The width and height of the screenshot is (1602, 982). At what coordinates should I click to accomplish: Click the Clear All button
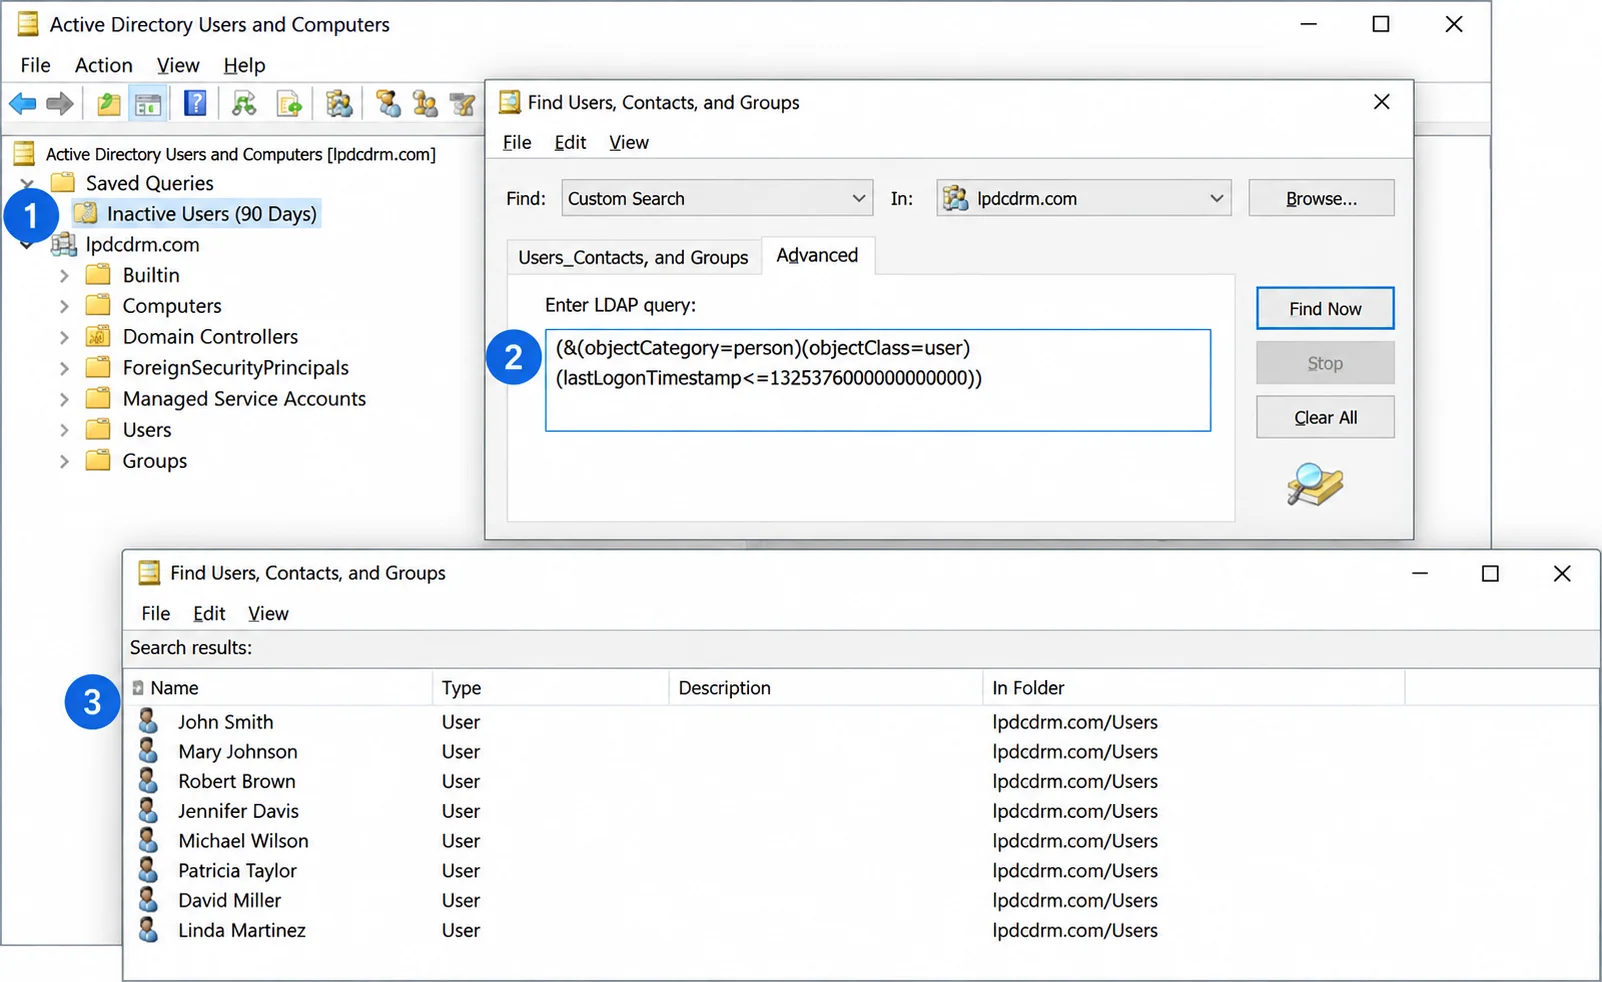pyautogui.click(x=1325, y=417)
